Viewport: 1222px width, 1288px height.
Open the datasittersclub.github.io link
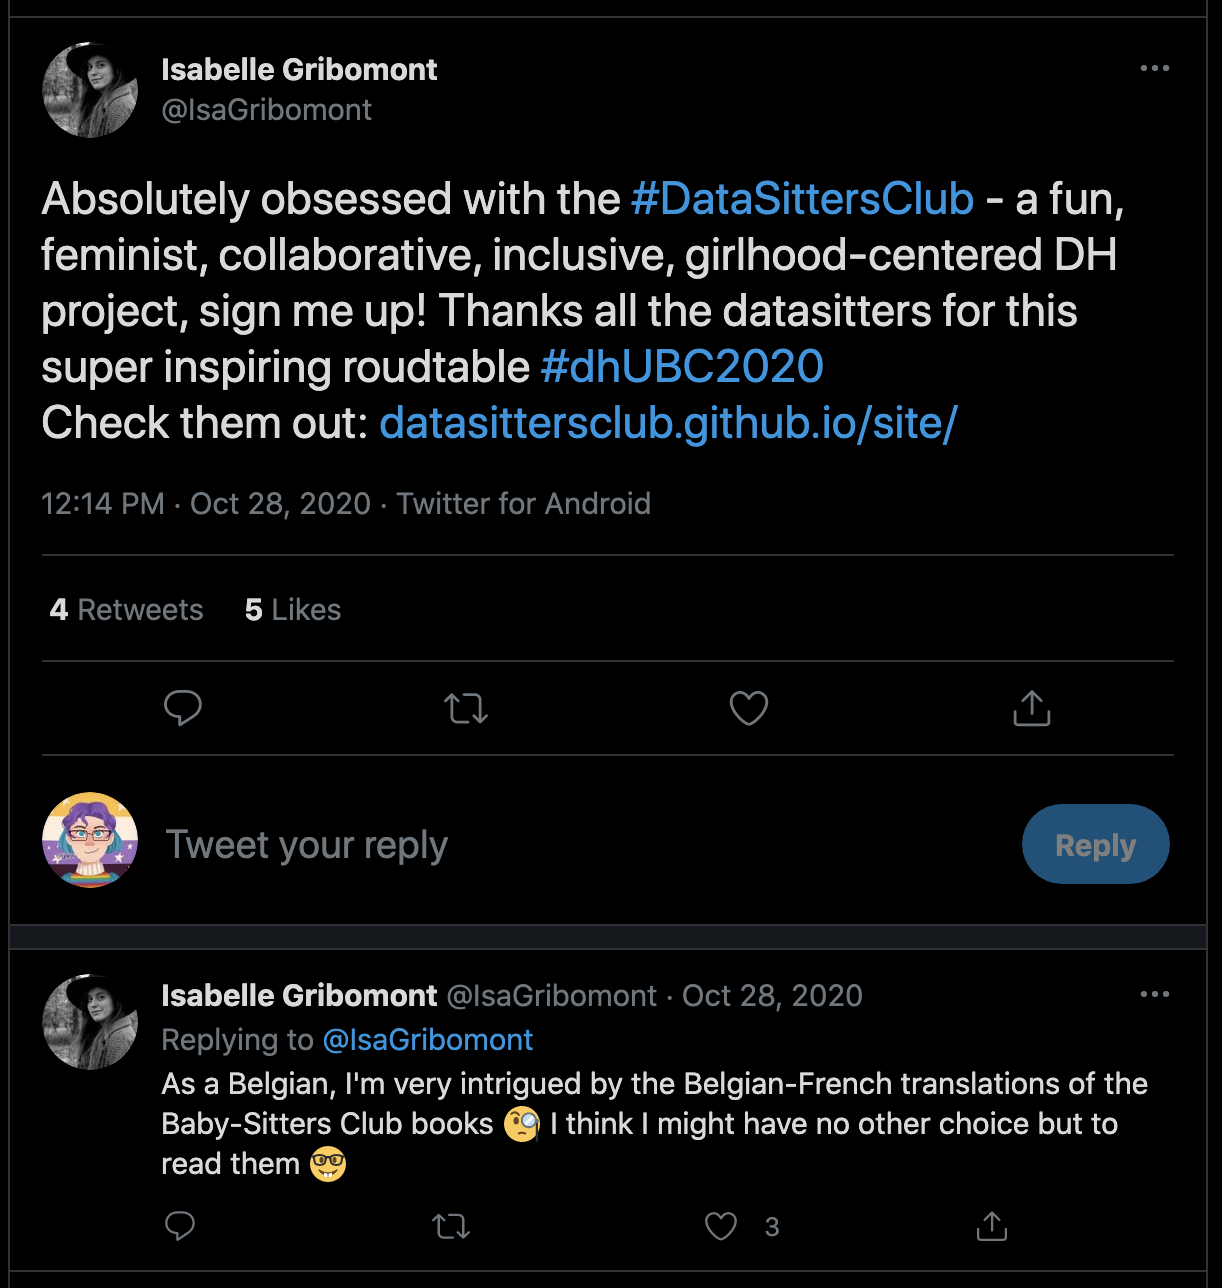(x=667, y=423)
